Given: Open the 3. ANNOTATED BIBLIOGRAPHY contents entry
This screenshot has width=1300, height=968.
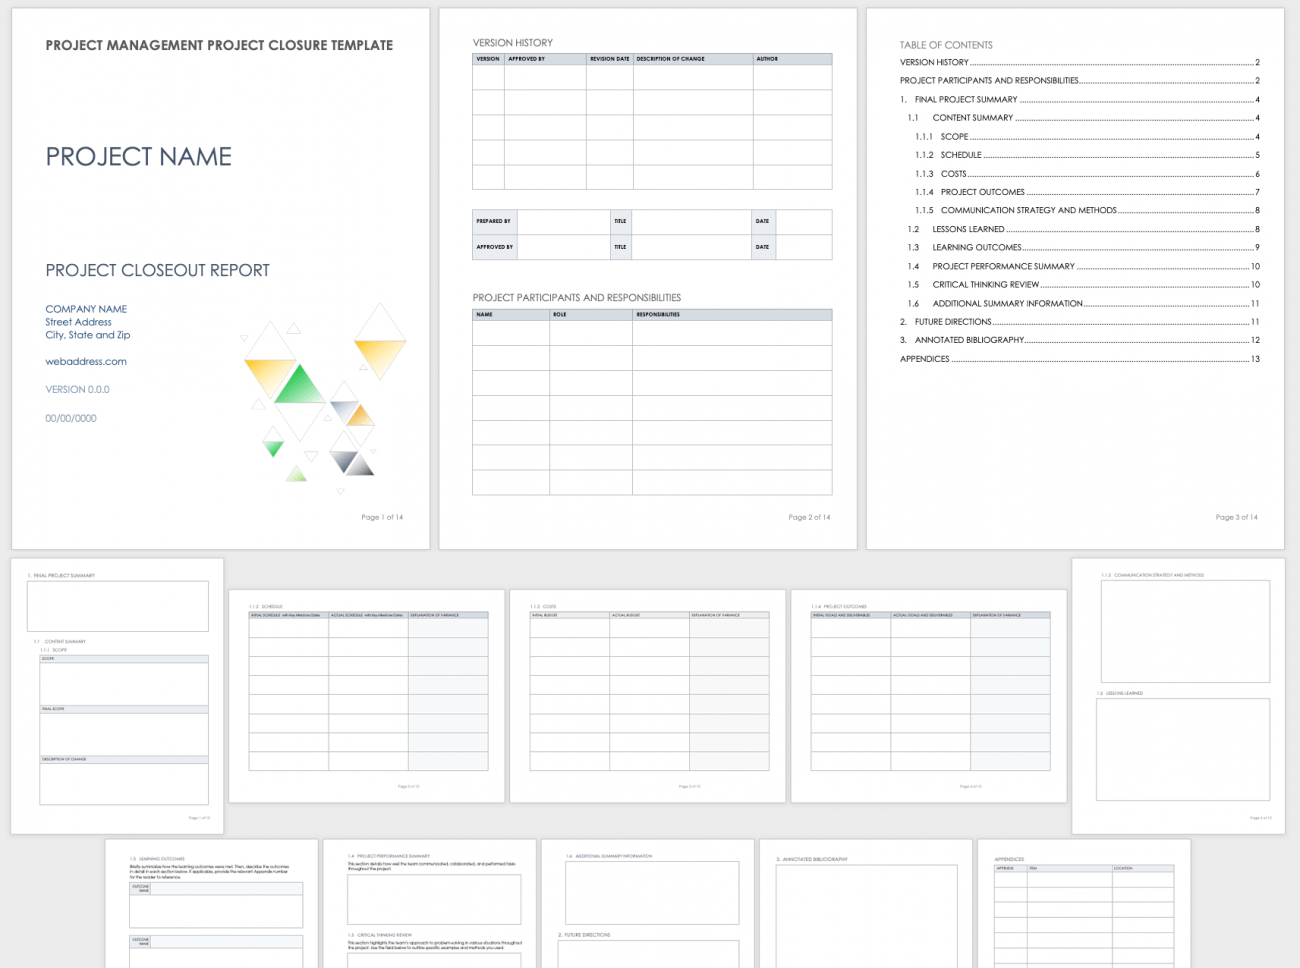Looking at the screenshot, I should [1080, 340].
